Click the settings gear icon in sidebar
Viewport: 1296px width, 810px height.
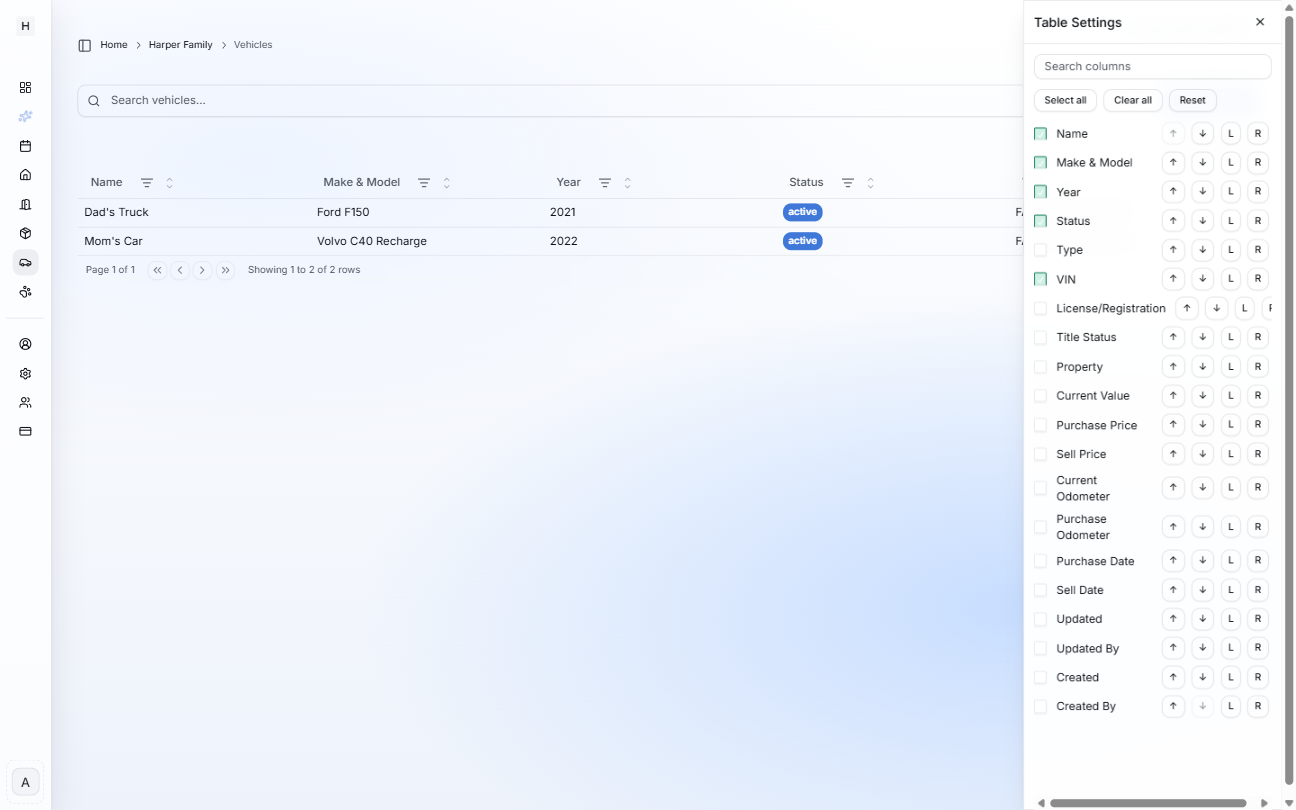click(25, 373)
